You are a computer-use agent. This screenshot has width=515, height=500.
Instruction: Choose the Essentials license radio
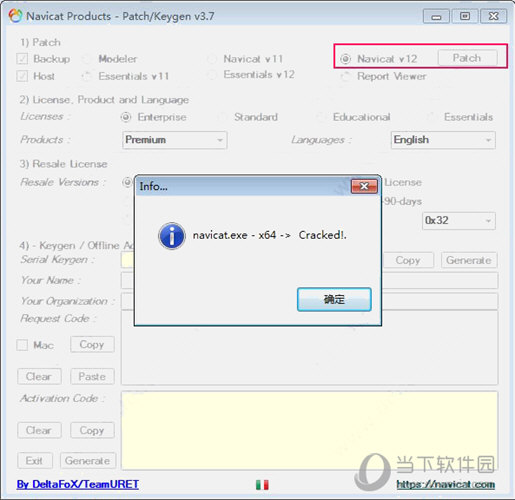tap(432, 117)
